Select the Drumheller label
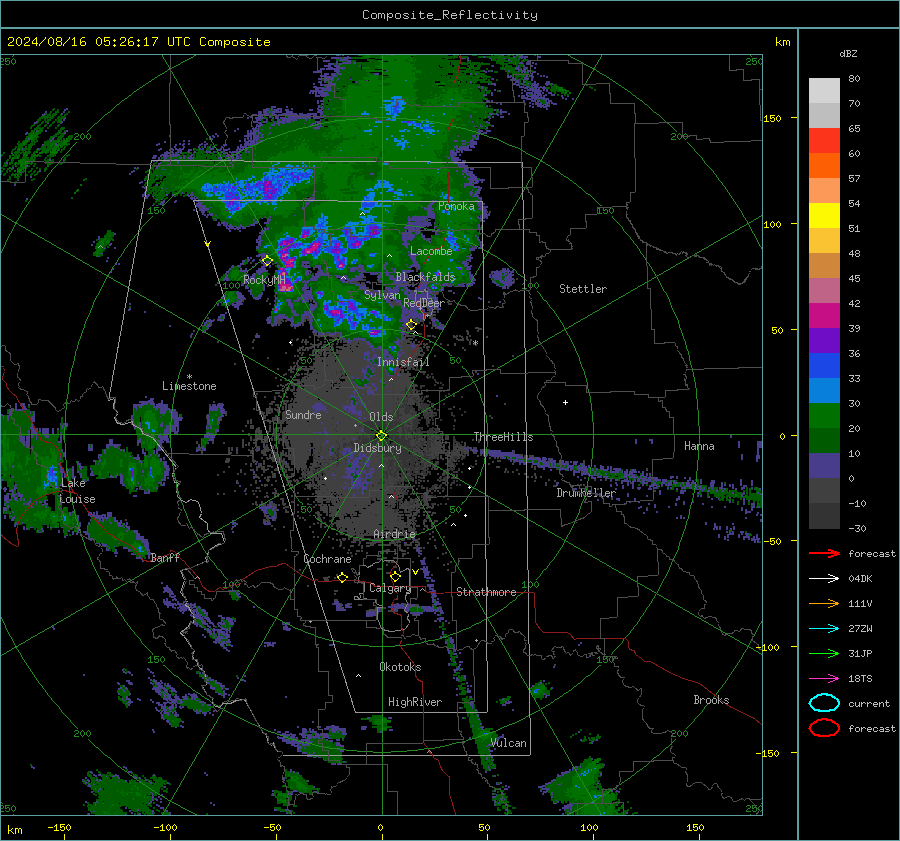The width and height of the screenshot is (900, 841). [585, 493]
